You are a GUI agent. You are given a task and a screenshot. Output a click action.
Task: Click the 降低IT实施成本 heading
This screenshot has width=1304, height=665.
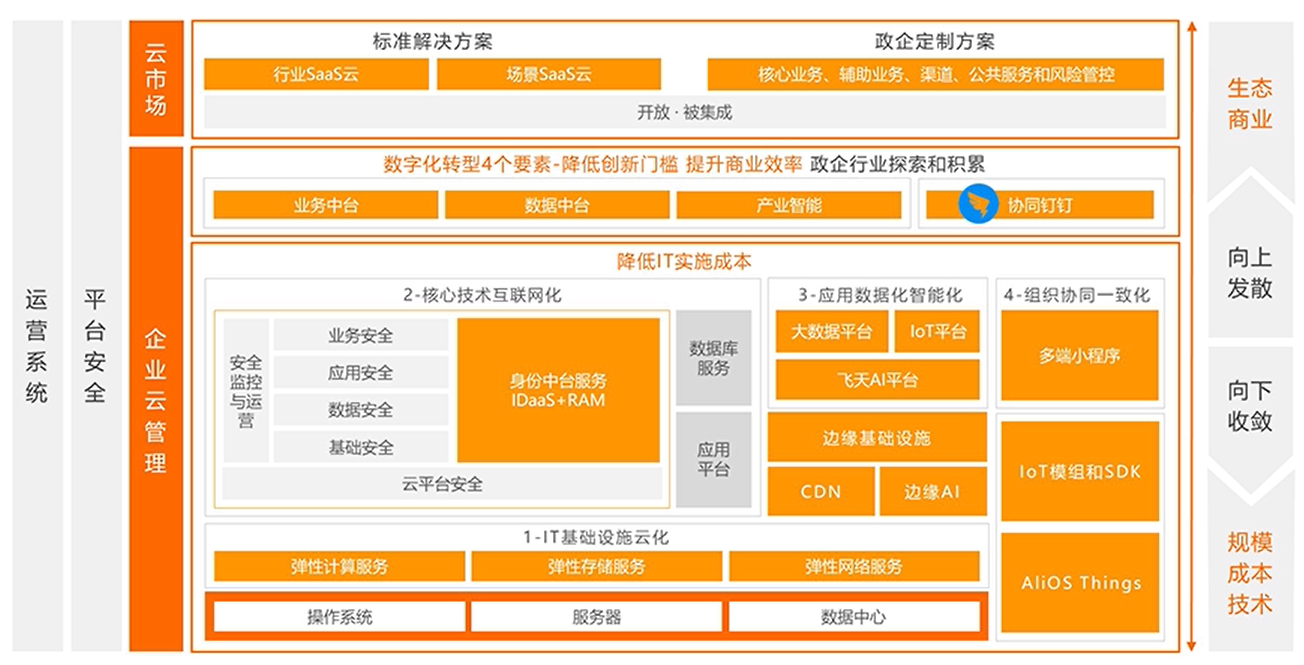point(684,261)
